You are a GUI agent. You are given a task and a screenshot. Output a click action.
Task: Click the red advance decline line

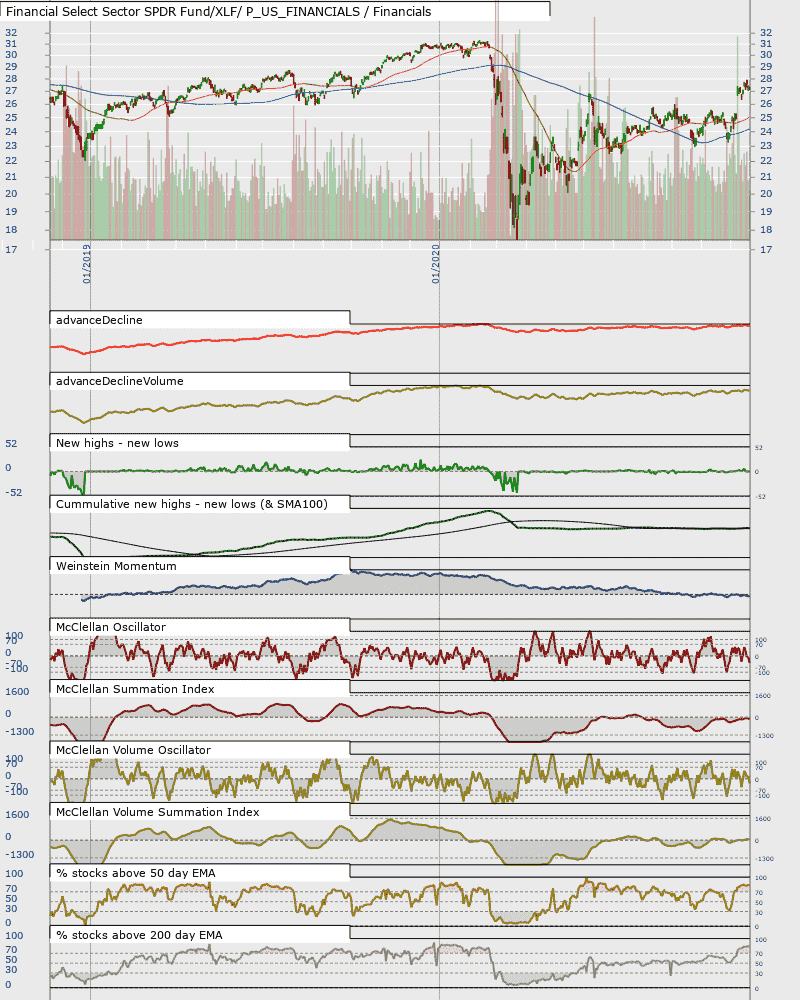coord(255,339)
